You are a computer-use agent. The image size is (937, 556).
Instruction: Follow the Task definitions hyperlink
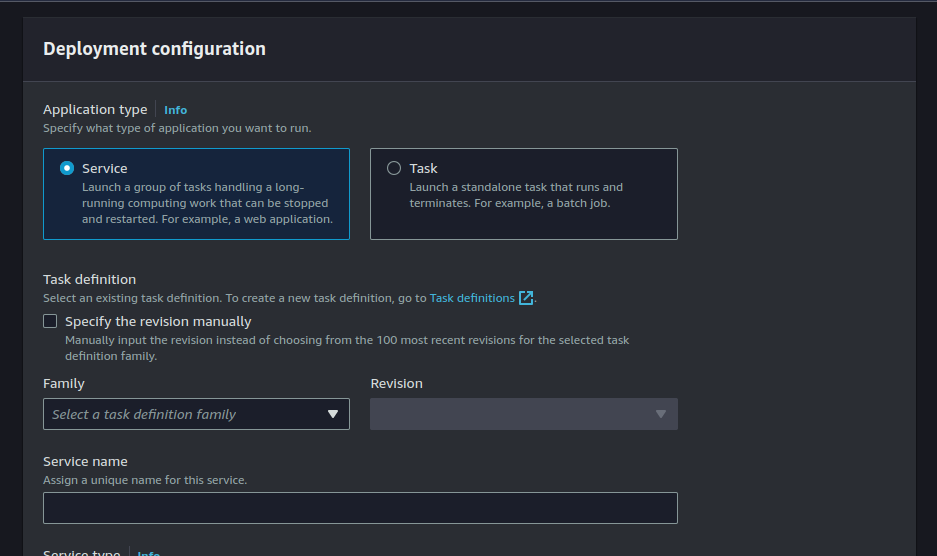click(472, 298)
